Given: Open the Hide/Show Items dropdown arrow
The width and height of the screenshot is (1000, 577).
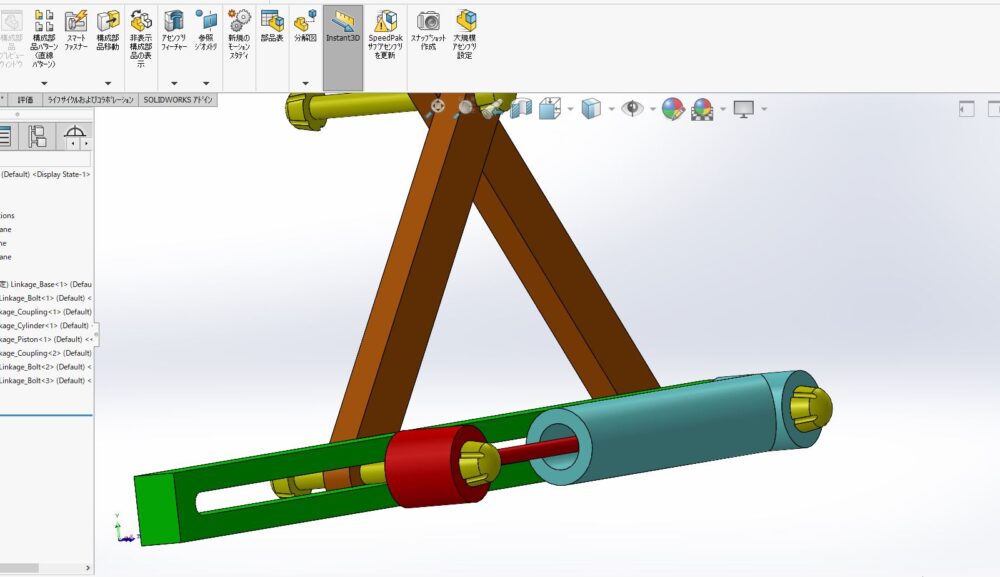Looking at the screenshot, I should tap(652, 109).
